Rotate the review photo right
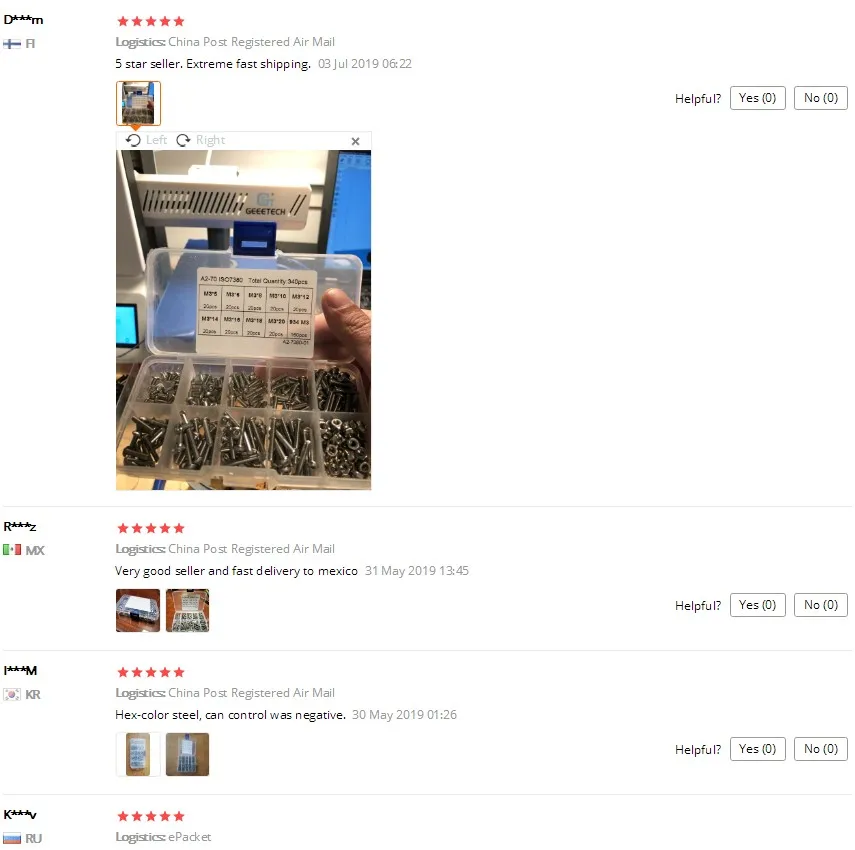Screen dimensions: 855x850 coord(200,140)
